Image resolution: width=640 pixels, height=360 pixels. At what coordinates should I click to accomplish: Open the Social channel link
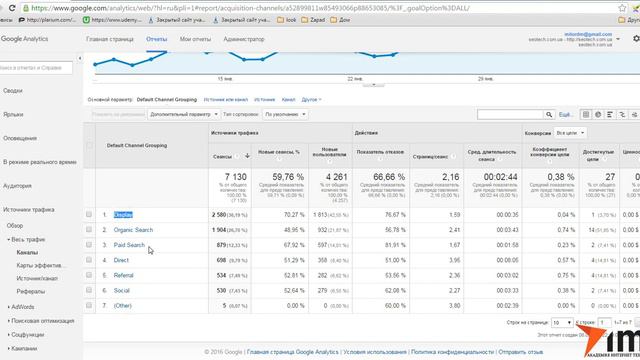122,290
